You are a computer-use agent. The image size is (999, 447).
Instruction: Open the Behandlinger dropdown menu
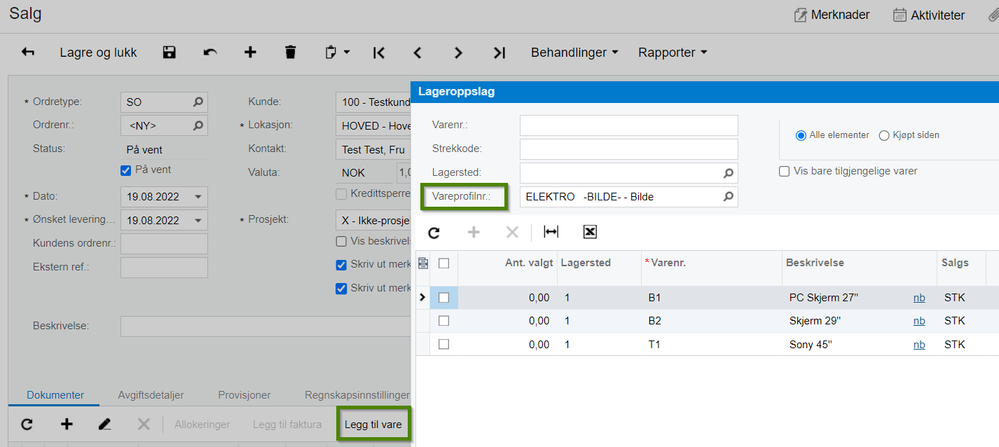pos(575,53)
